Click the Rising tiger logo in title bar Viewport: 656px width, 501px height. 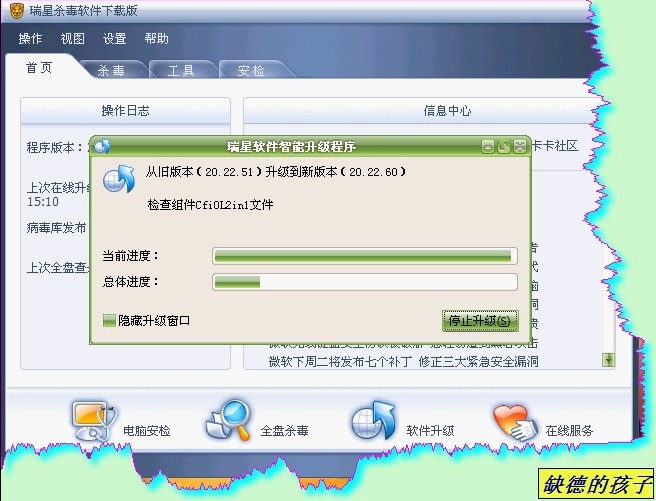pos(16,11)
